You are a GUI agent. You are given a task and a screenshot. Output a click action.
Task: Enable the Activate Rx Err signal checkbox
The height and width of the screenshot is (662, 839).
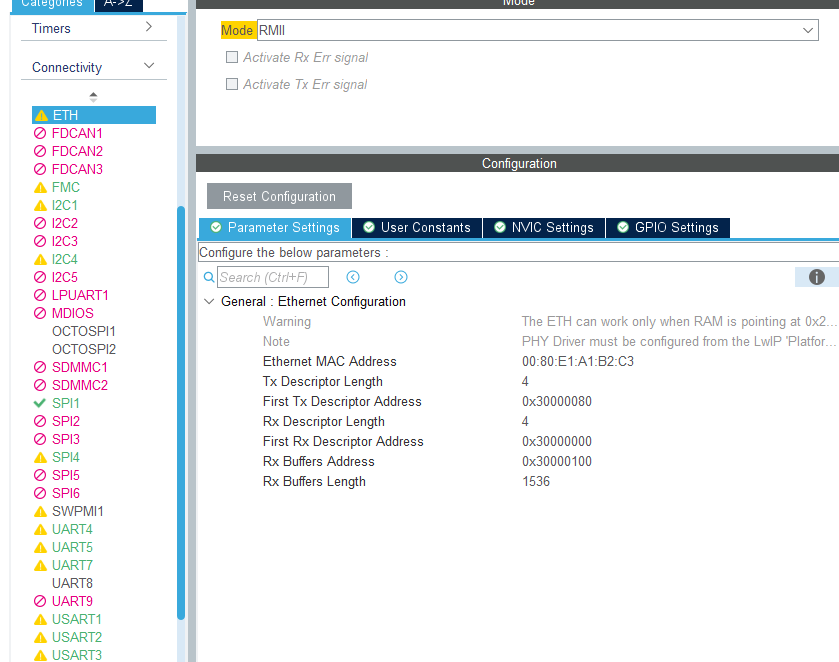(x=232, y=57)
